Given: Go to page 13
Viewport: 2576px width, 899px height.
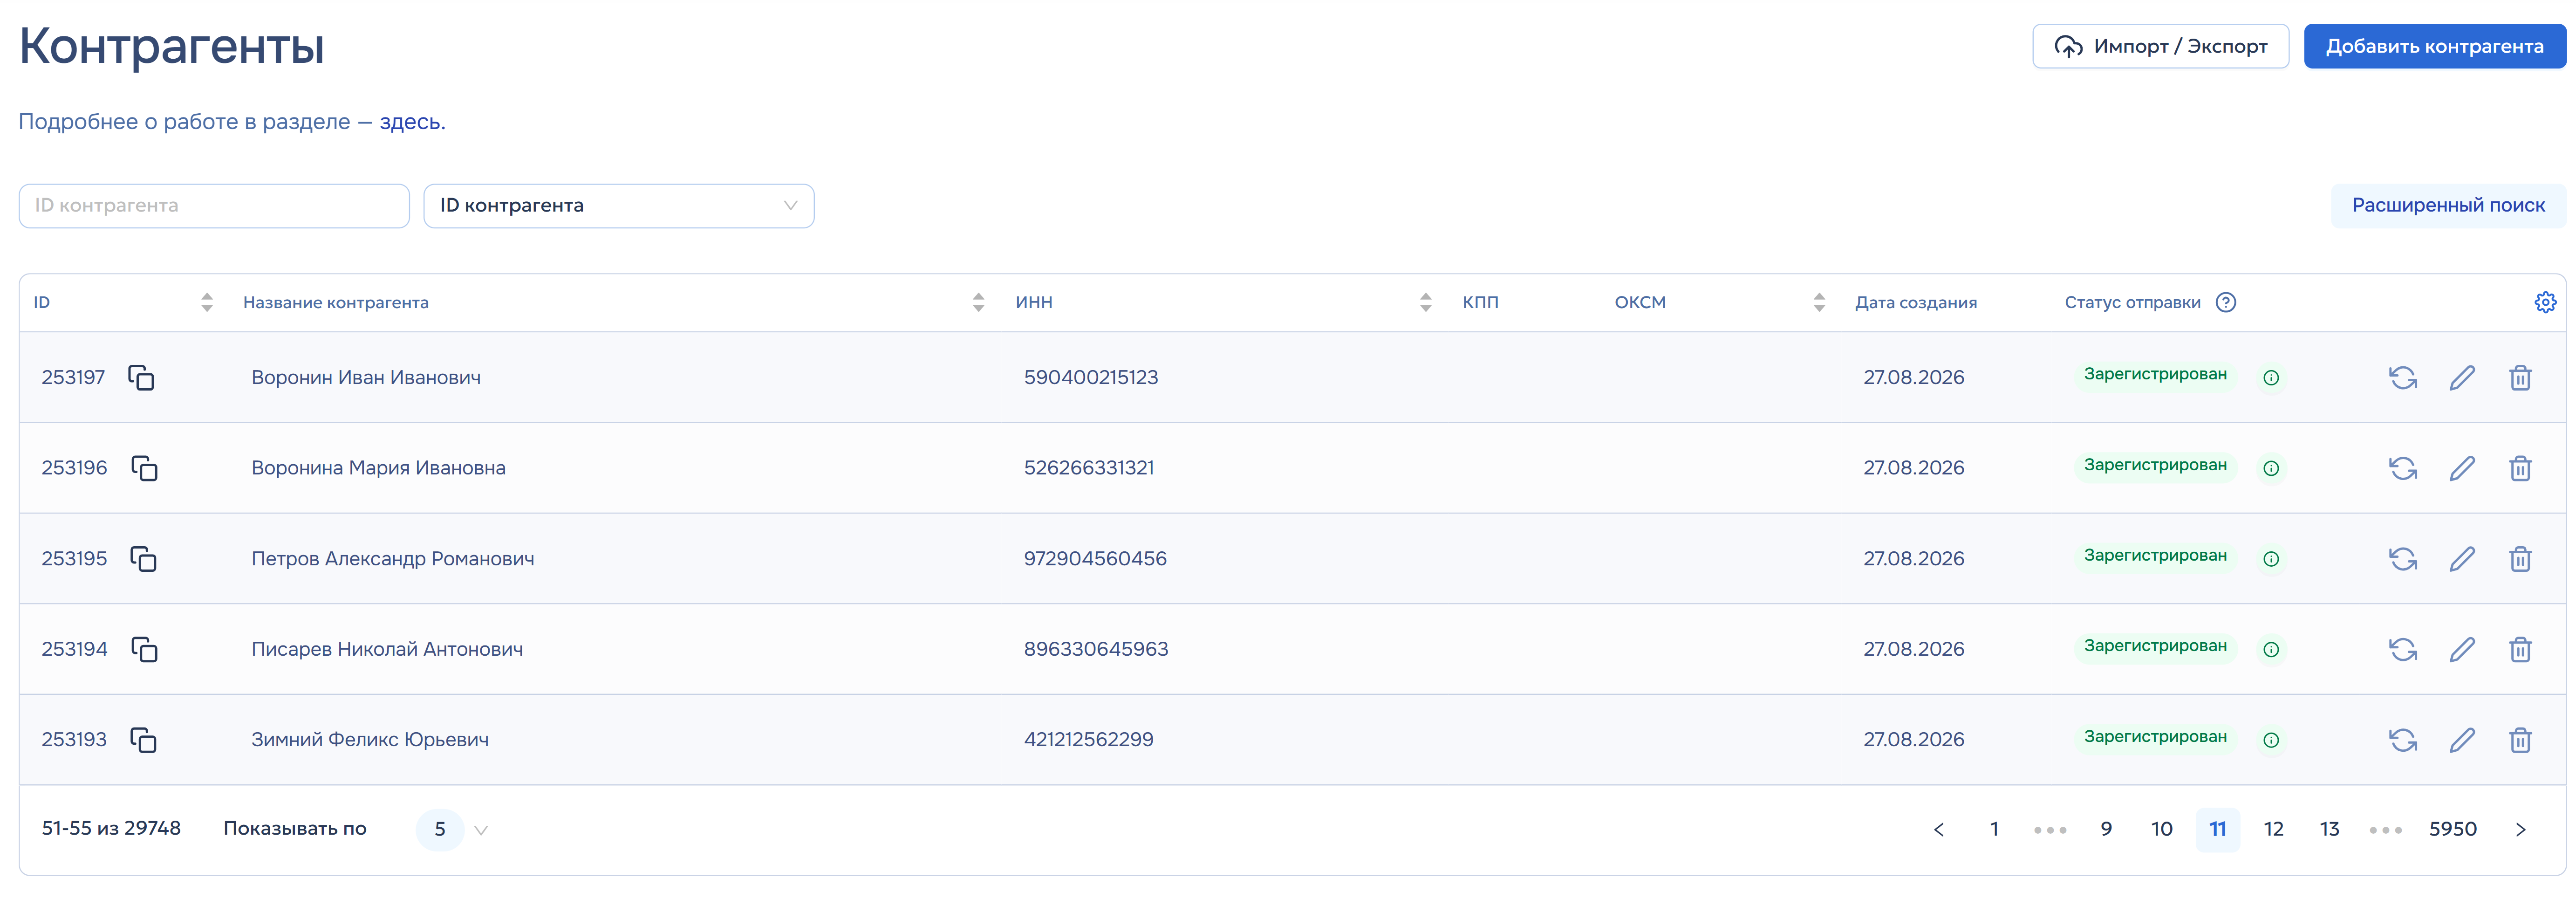Looking at the screenshot, I should coord(2330,829).
